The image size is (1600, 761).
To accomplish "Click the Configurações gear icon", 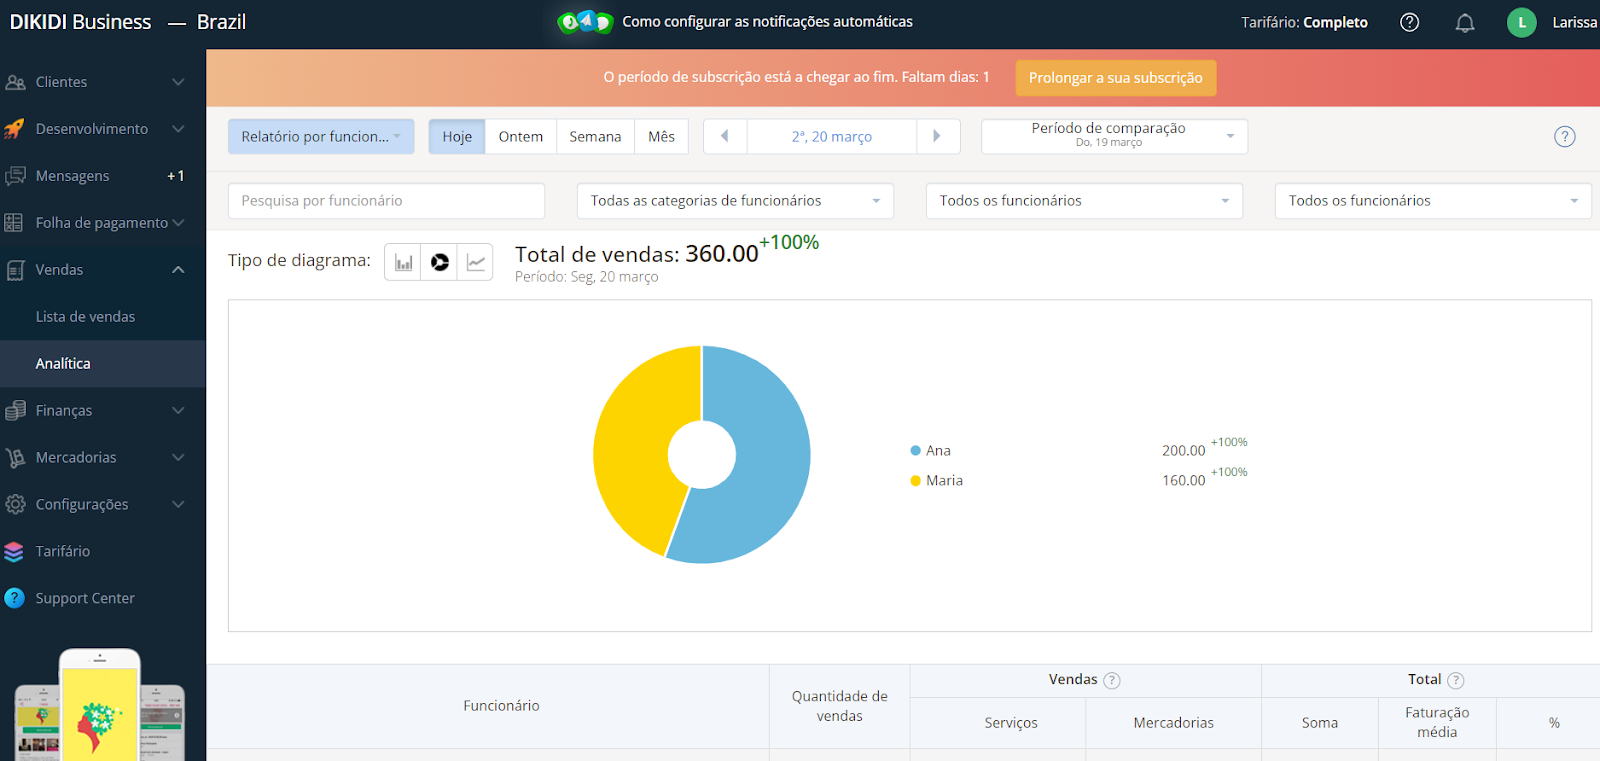I will tap(15, 504).
